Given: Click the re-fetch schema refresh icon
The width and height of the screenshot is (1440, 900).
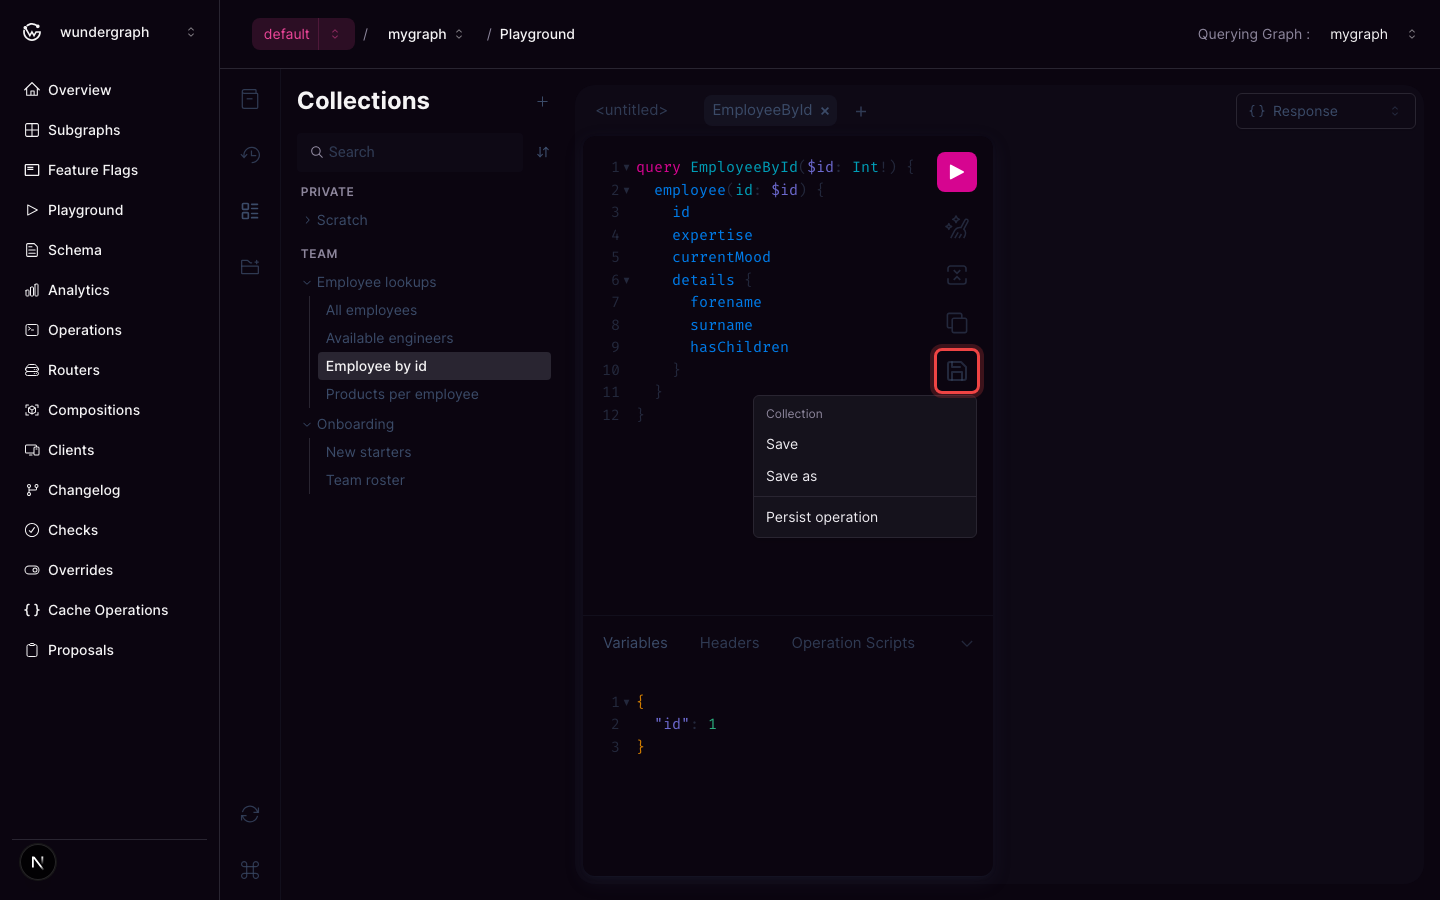Looking at the screenshot, I should click(x=250, y=814).
